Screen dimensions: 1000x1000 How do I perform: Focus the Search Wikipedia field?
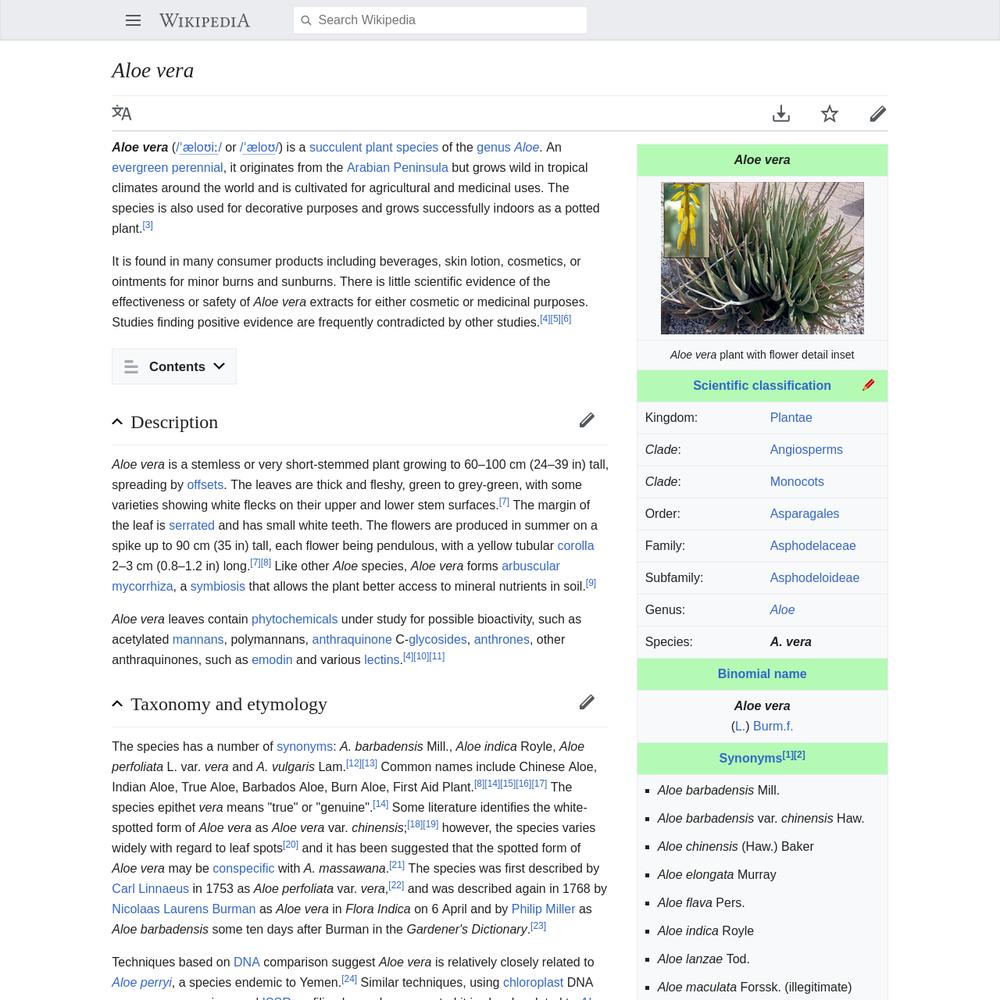click(x=440, y=20)
